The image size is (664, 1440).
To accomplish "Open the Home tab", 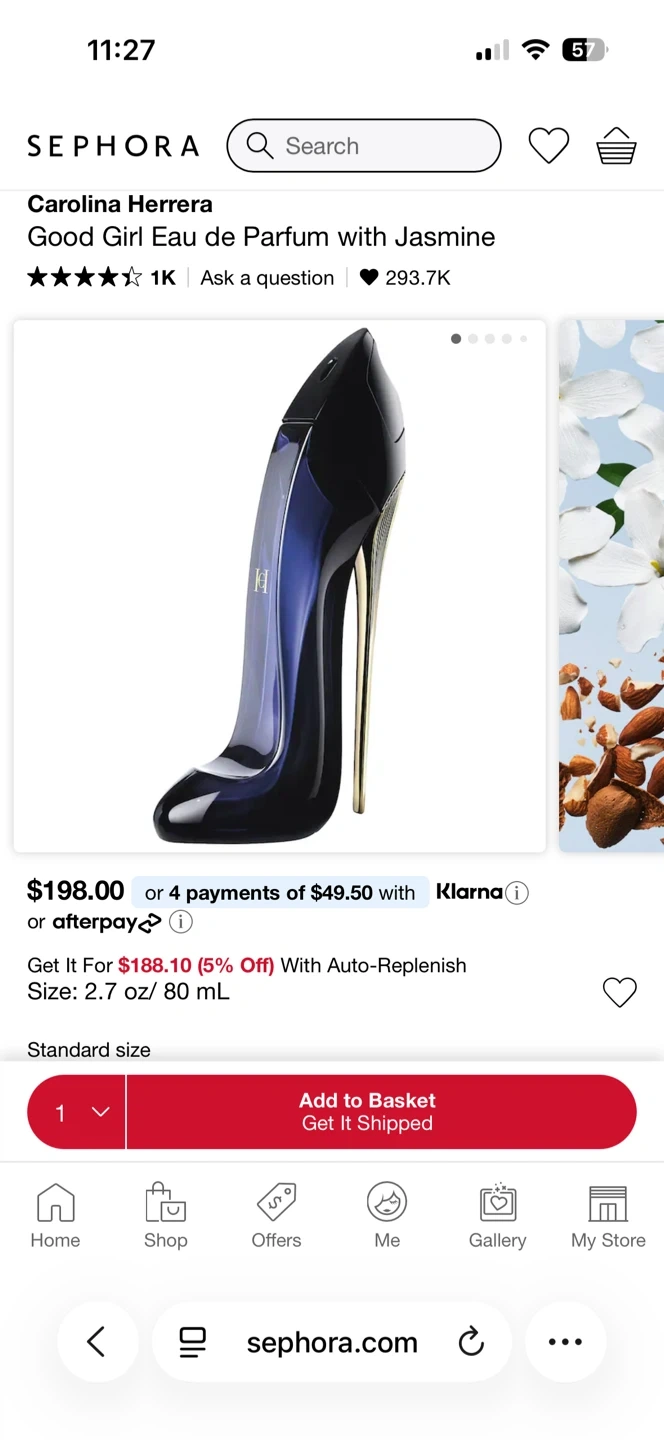I will [x=55, y=1215].
